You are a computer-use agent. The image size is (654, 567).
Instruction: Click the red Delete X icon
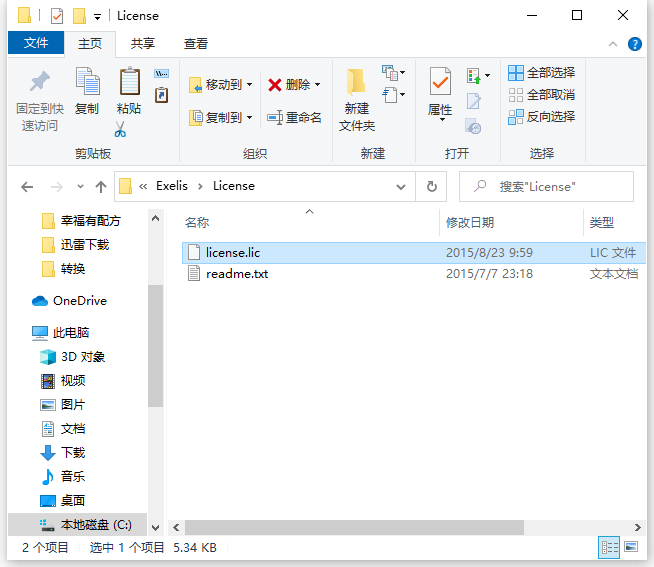click(274, 85)
